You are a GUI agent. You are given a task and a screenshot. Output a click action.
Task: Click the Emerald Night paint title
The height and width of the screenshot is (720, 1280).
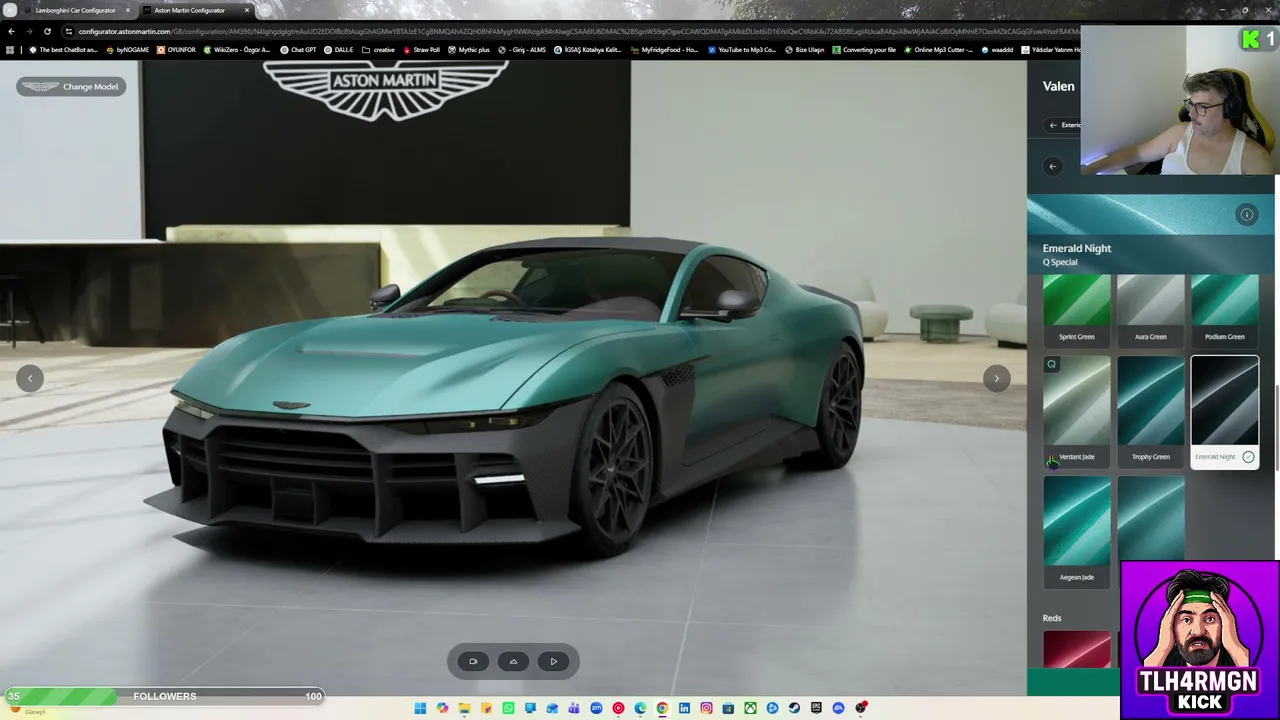[x=1077, y=248]
